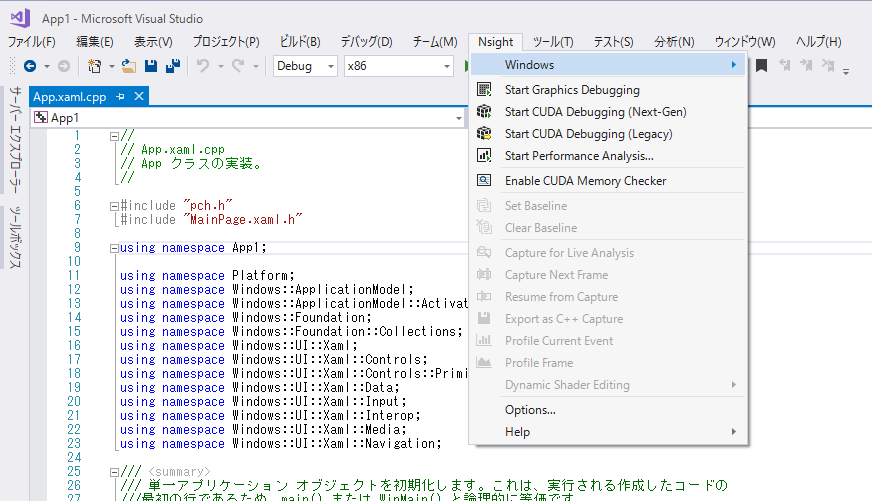Collapse the comment block at line 1
The width and height of the screenshot is (872, 501).
click(114, 136)
